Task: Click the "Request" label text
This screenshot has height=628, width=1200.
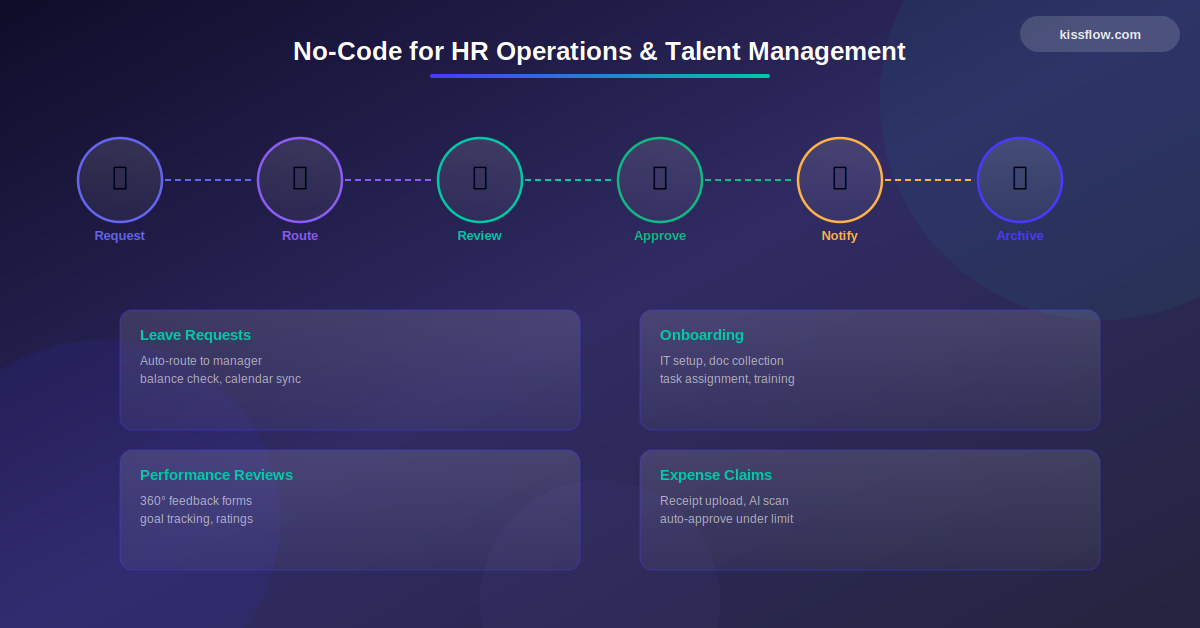Action: 120,236
